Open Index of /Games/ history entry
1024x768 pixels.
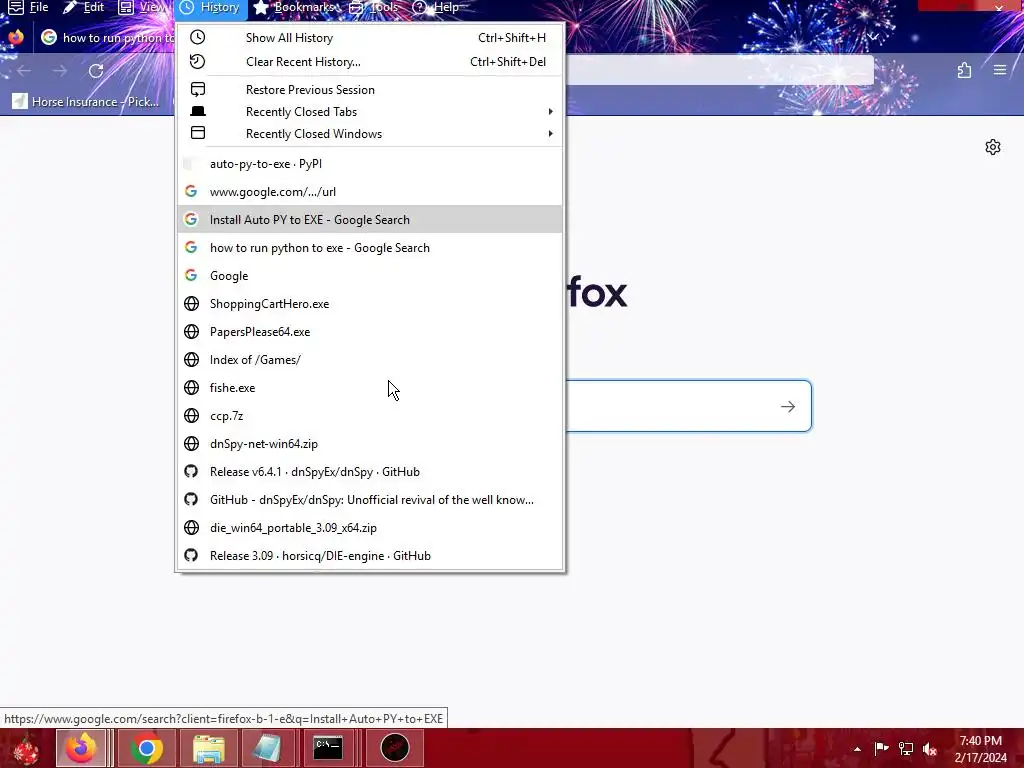370,360
